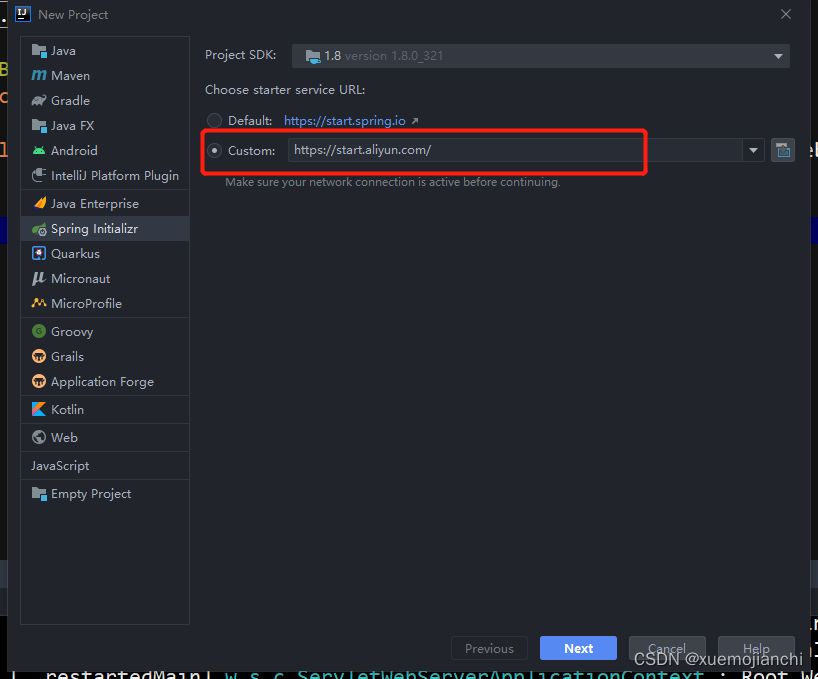Click the Web globe icon
The width and height of the screenshot is (818, 679).
[x=39, y=437]
